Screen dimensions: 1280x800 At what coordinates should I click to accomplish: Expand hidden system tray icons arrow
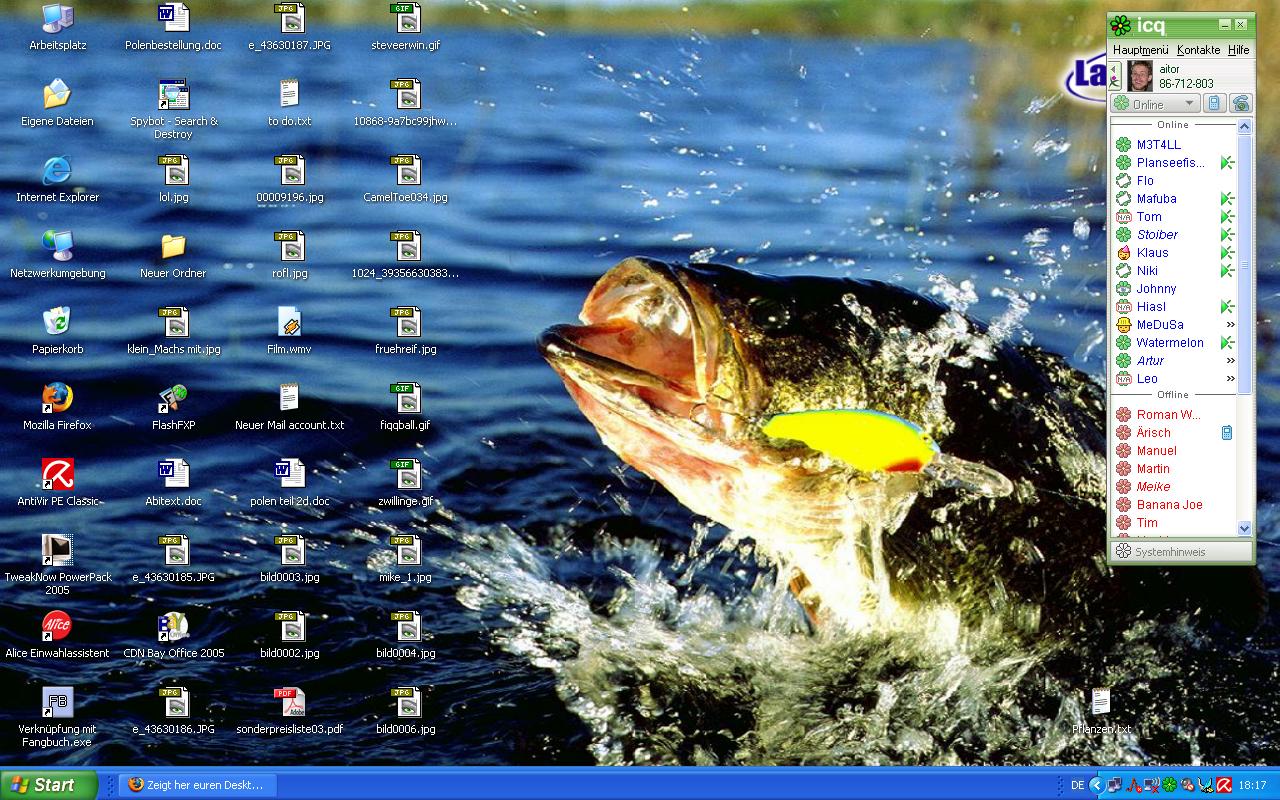[1096, 785]
